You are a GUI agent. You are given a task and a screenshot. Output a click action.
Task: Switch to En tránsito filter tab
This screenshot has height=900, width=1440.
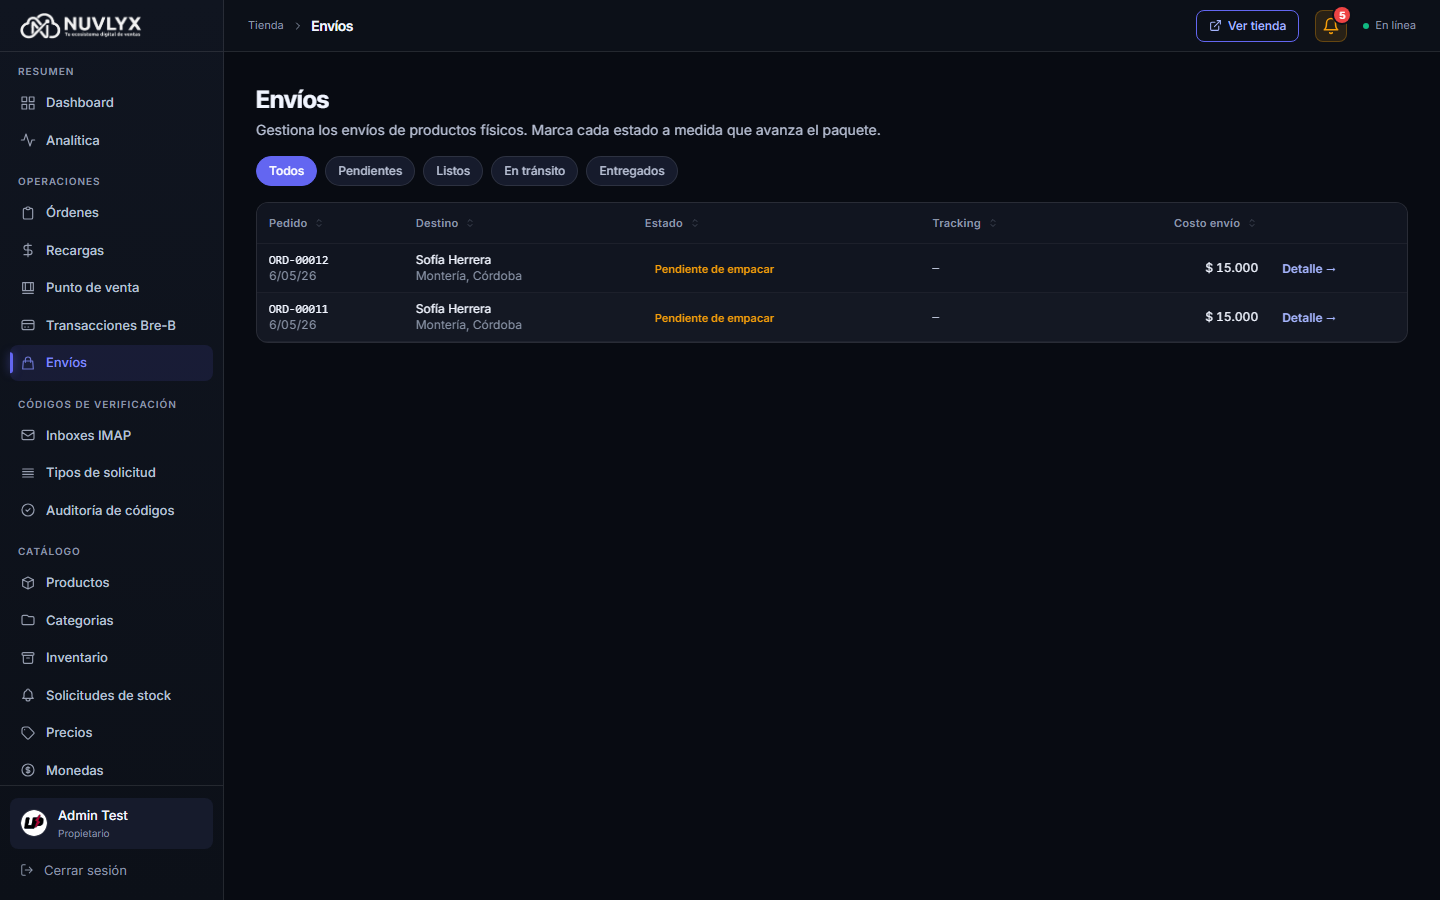click(x=534, y=171)
